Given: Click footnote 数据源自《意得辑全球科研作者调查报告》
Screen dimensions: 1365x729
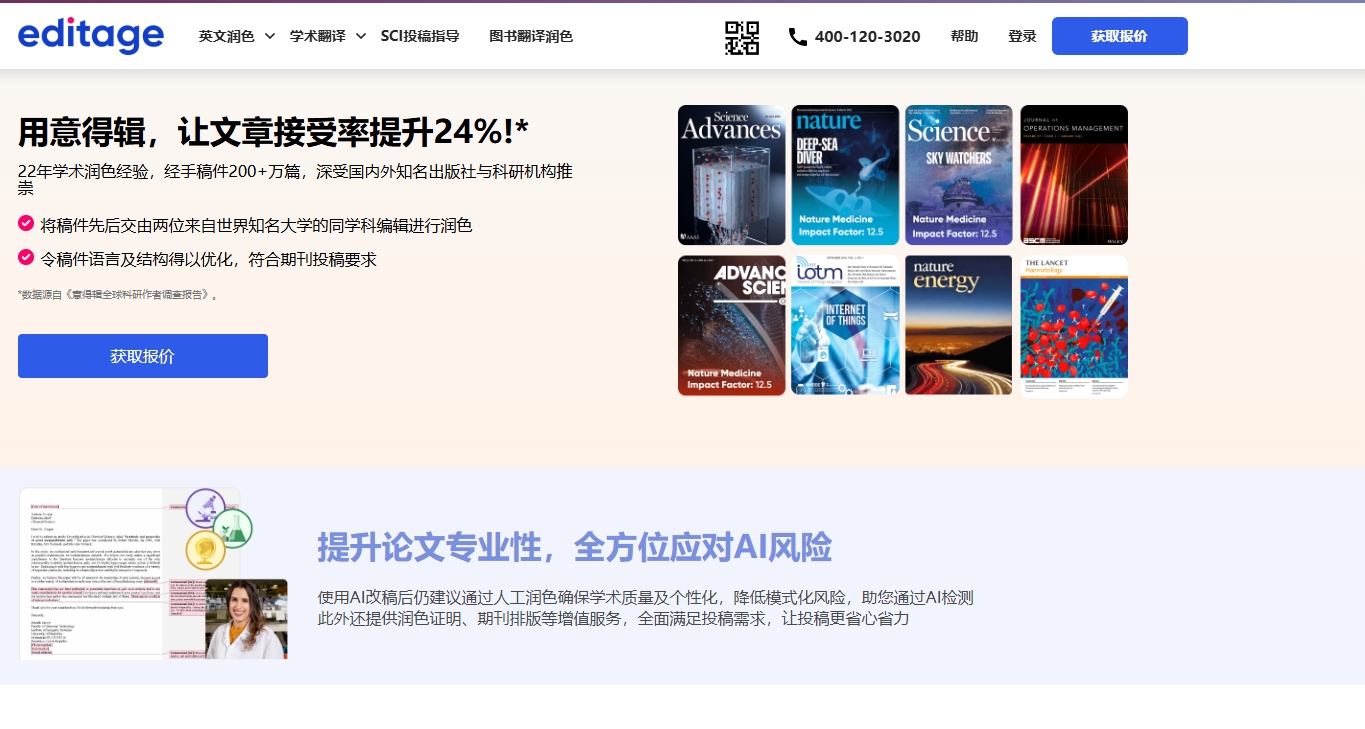Looking at the screenshot, I should [118, 295].
